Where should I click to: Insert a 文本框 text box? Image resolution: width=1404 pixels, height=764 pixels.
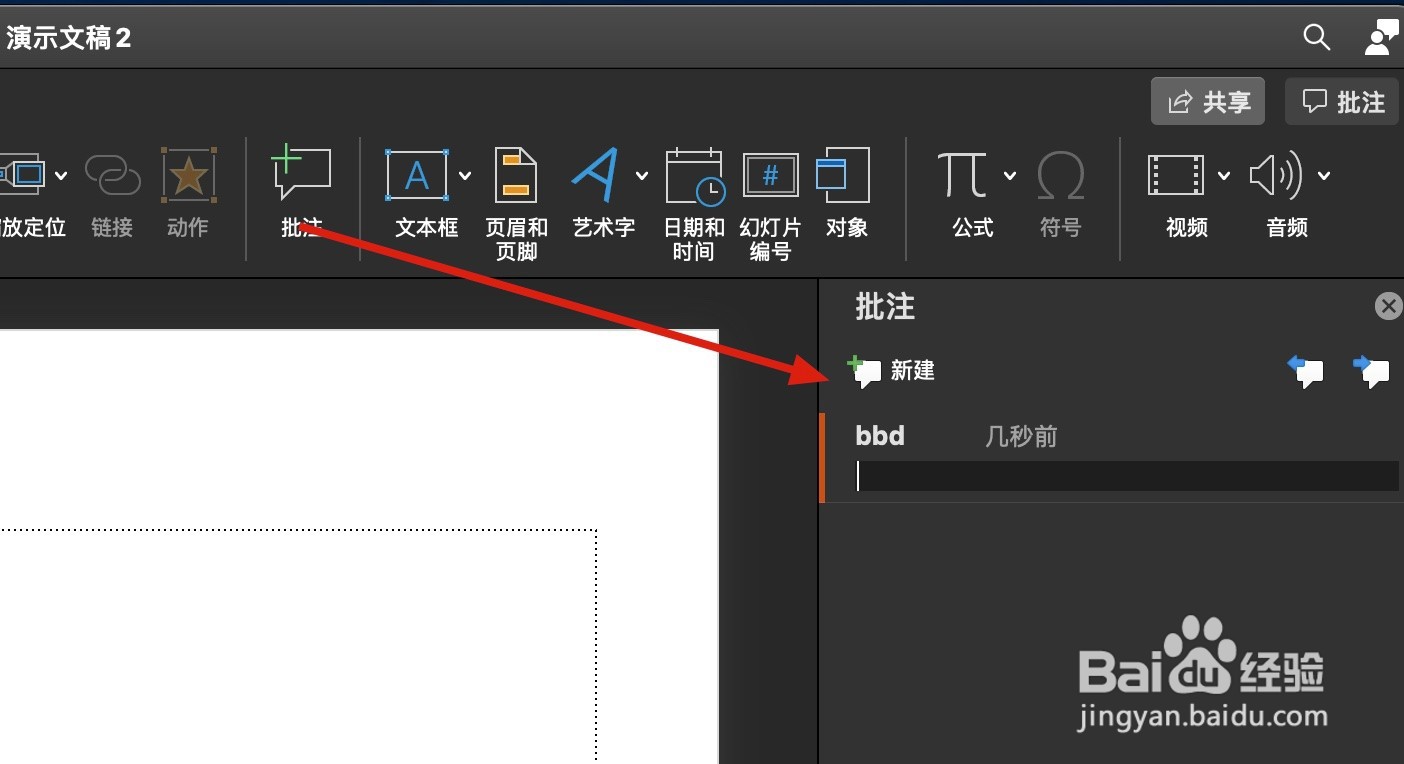tap(417, 176)
